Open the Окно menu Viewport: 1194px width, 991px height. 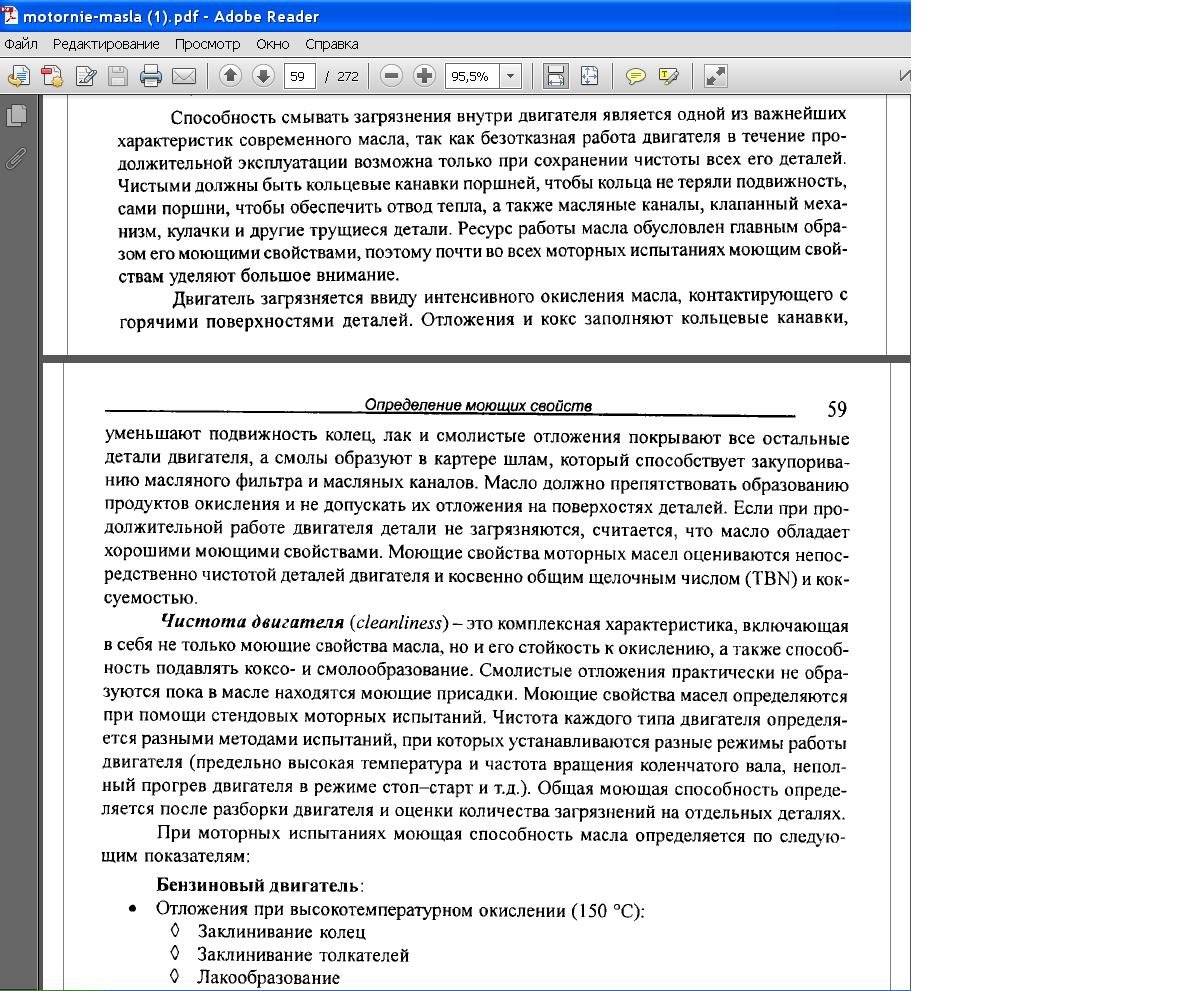[273, 44]
